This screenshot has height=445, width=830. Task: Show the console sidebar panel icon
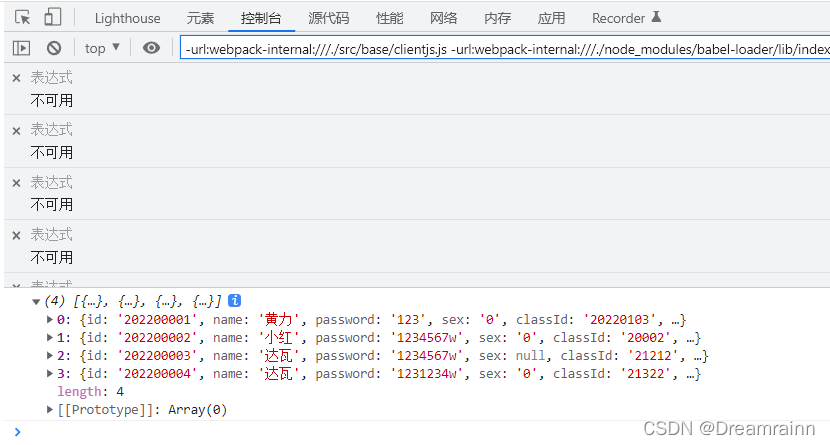[x=21, y=48]
